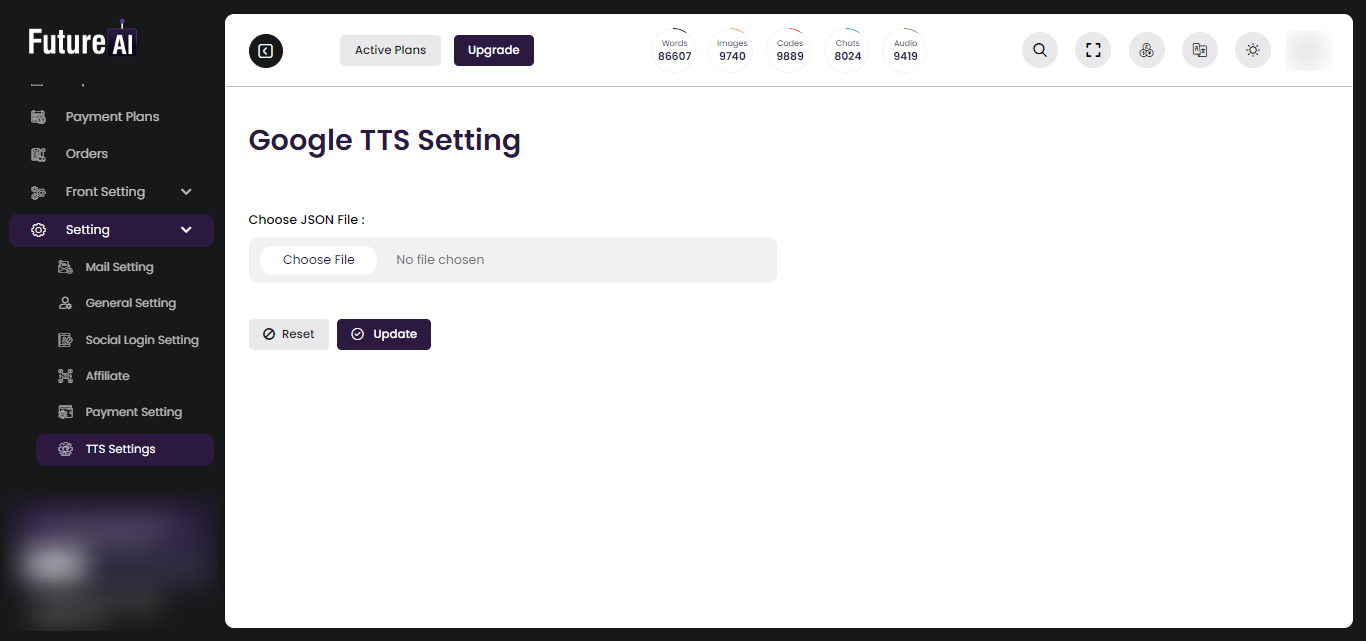This screenshot has height=641, width=1366.
Task: Collapse the sidebar using the arrow icon
Action: (x=265, y=50)
